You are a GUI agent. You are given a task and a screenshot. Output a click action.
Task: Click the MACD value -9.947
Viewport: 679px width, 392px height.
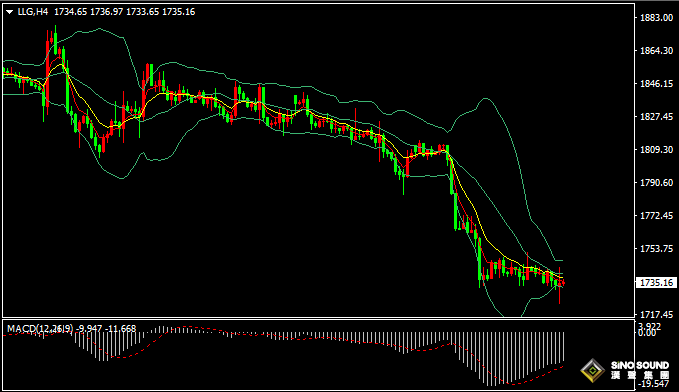coord(90,329)
